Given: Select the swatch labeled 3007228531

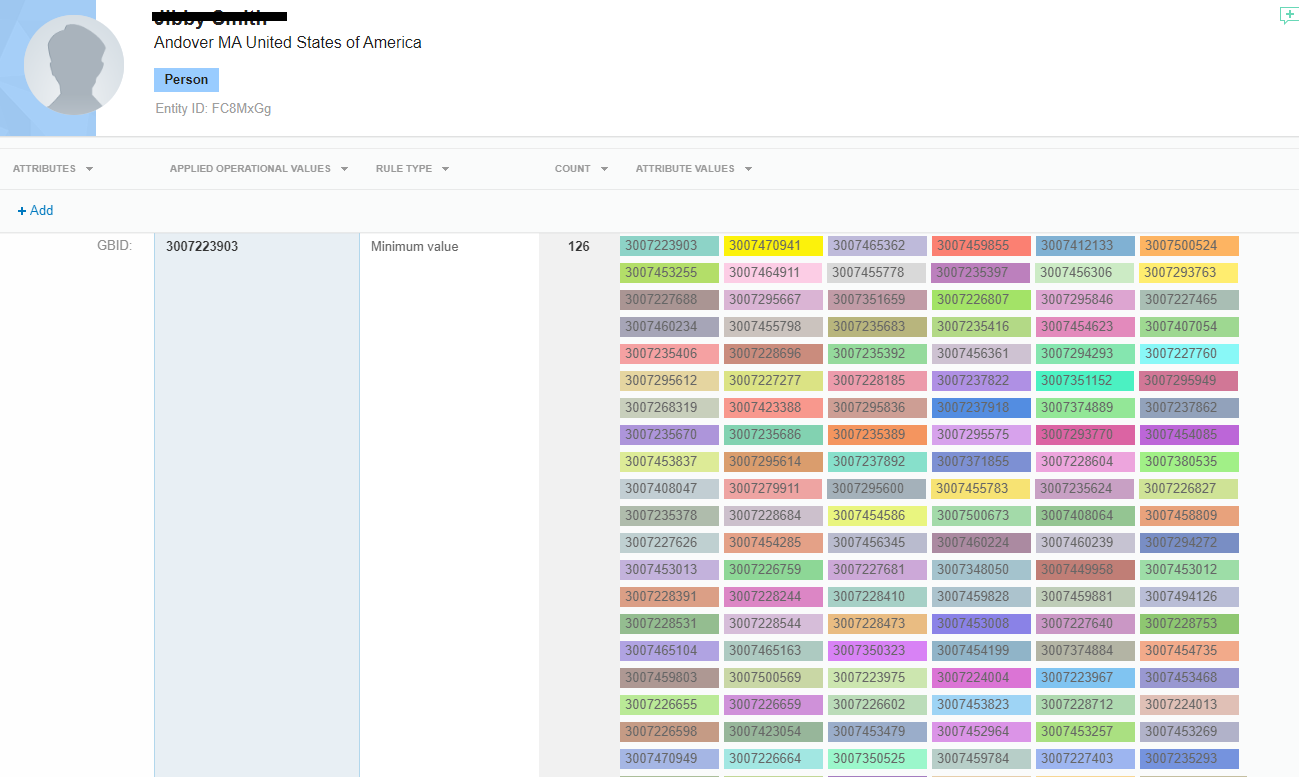Looking at the screenshot, I should 669,624.
